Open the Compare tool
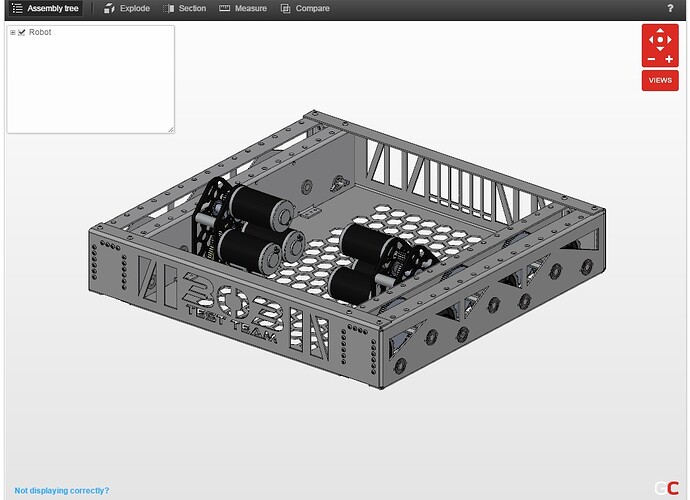 (x=305, y=8)
